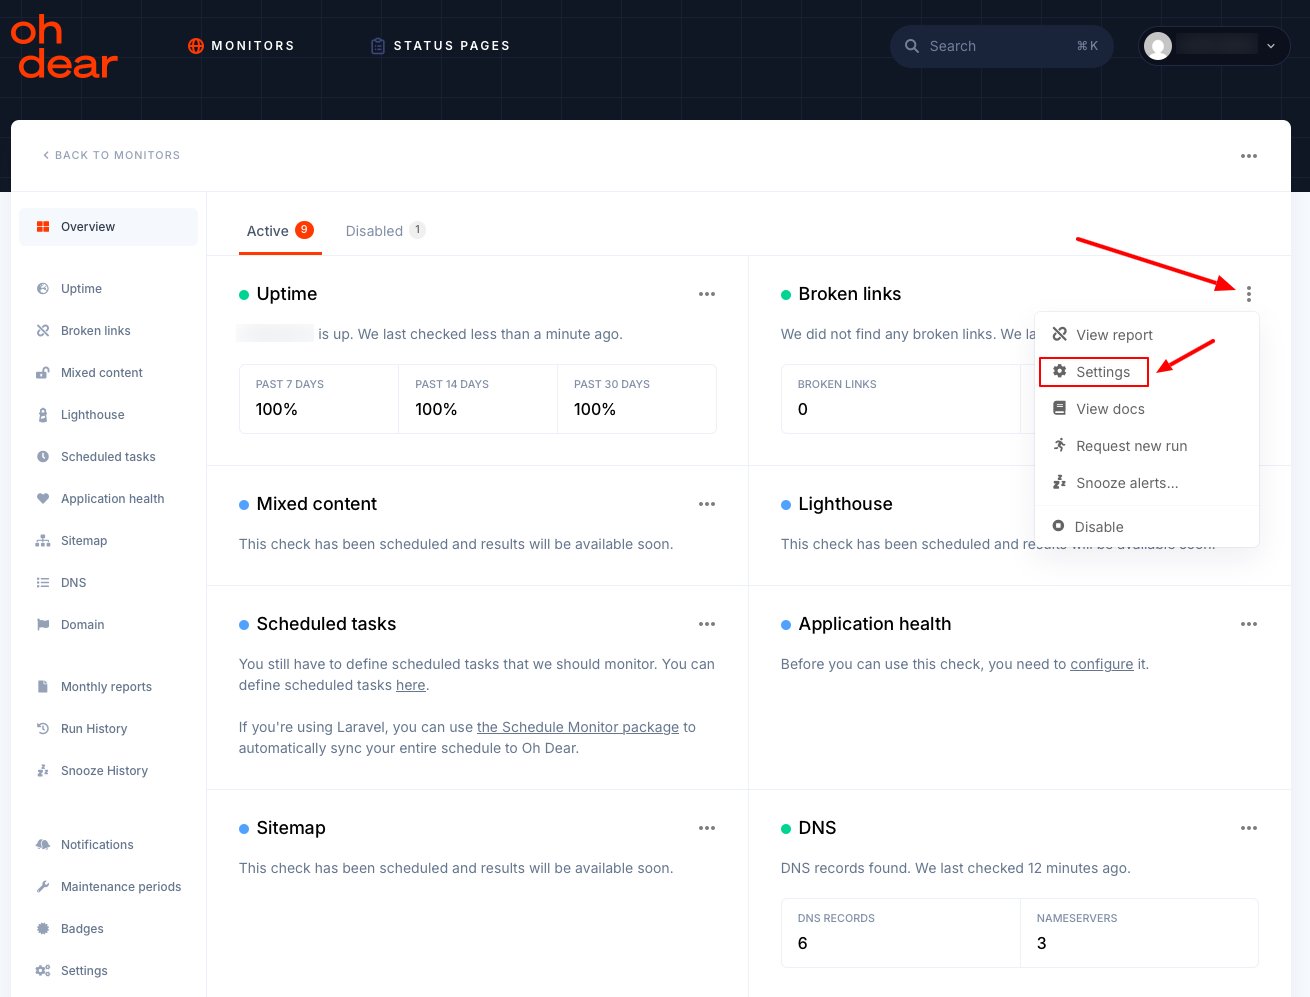1310x997 pixels.
Task: Open the Notifications sidebar item
Action: pyautogui.click(x=97, y=845)
